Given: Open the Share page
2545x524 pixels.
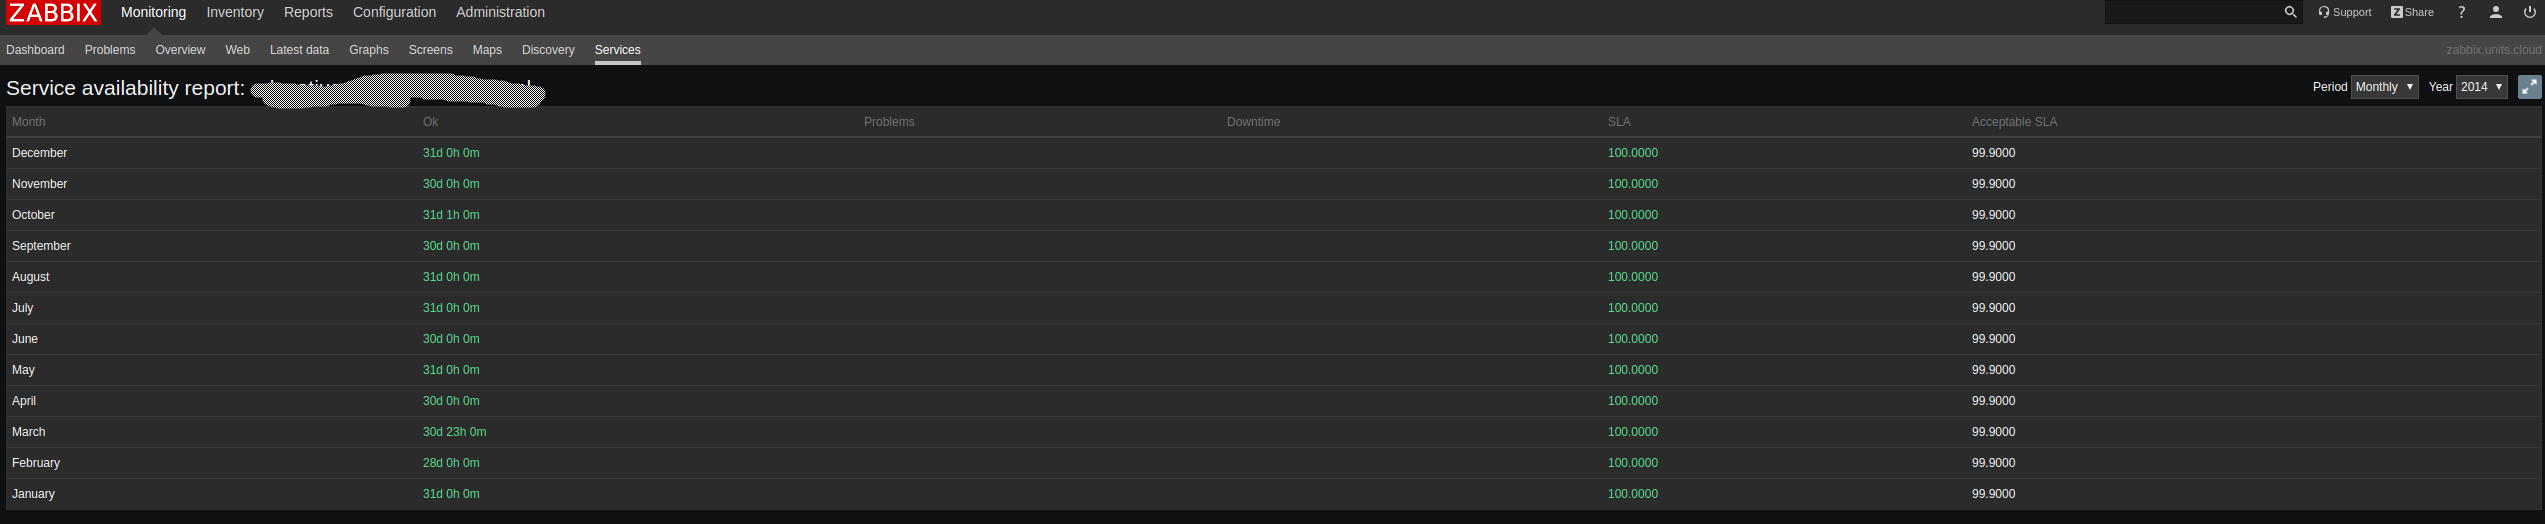Looking at the screenshot, I should (x=2411, y=12).
